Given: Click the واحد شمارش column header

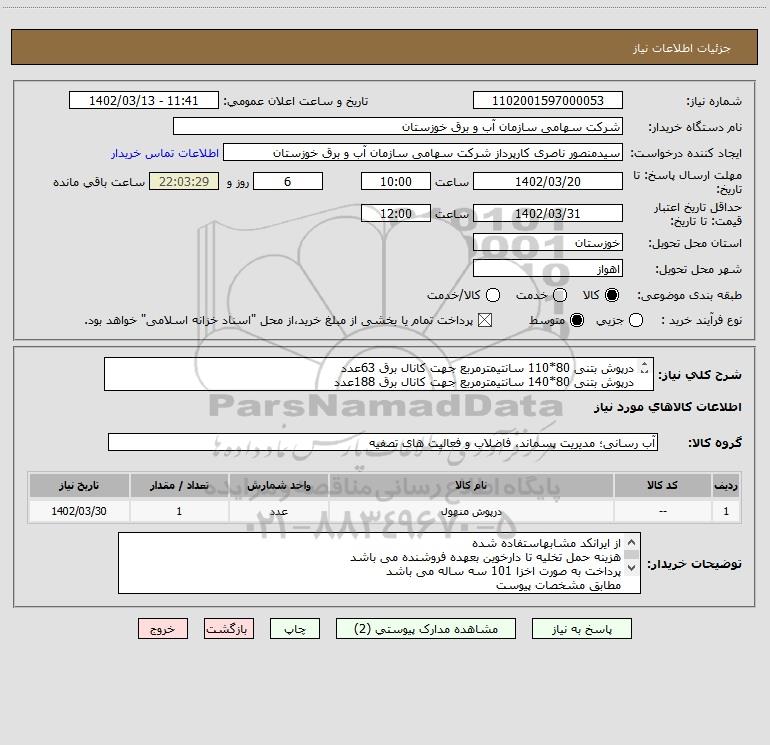Looking at the screenshot, I should (278, 485).
